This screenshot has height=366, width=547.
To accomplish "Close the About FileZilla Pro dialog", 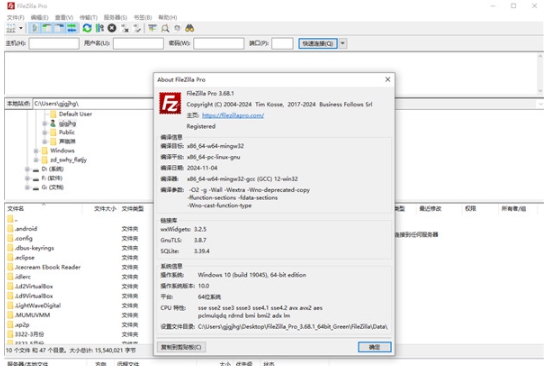I will point(388,80).
